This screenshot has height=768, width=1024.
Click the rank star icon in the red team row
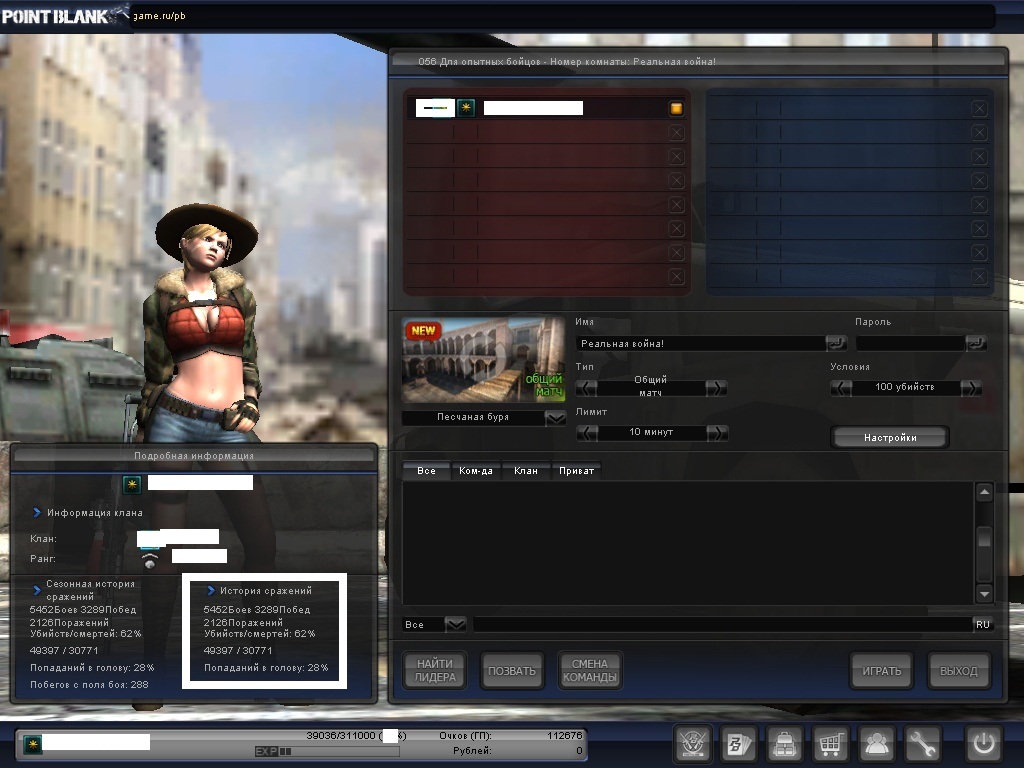466,108
